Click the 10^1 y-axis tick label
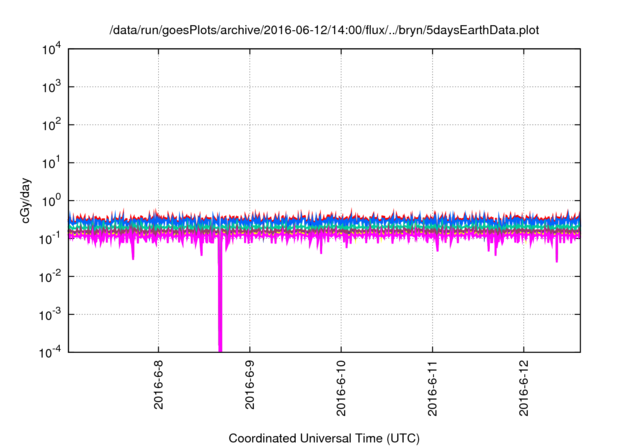Viewport: 640px width, 448px height. point(51,163)
